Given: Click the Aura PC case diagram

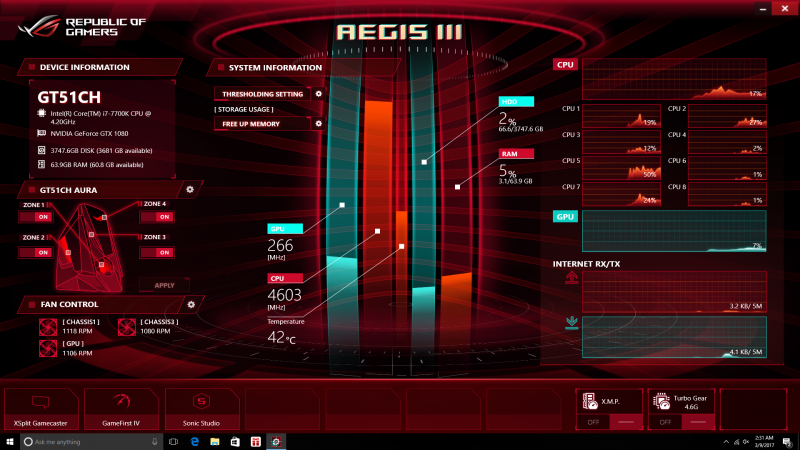Looking at the screenshot, I should point(90,247).
